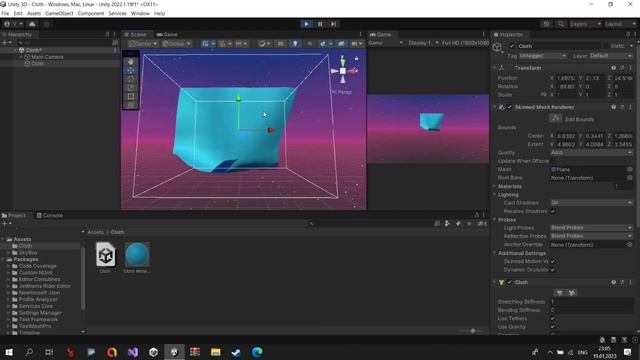640x360 pixels.
Task: Switch to the Game tab beside Scene
Action: pos(167,34)
